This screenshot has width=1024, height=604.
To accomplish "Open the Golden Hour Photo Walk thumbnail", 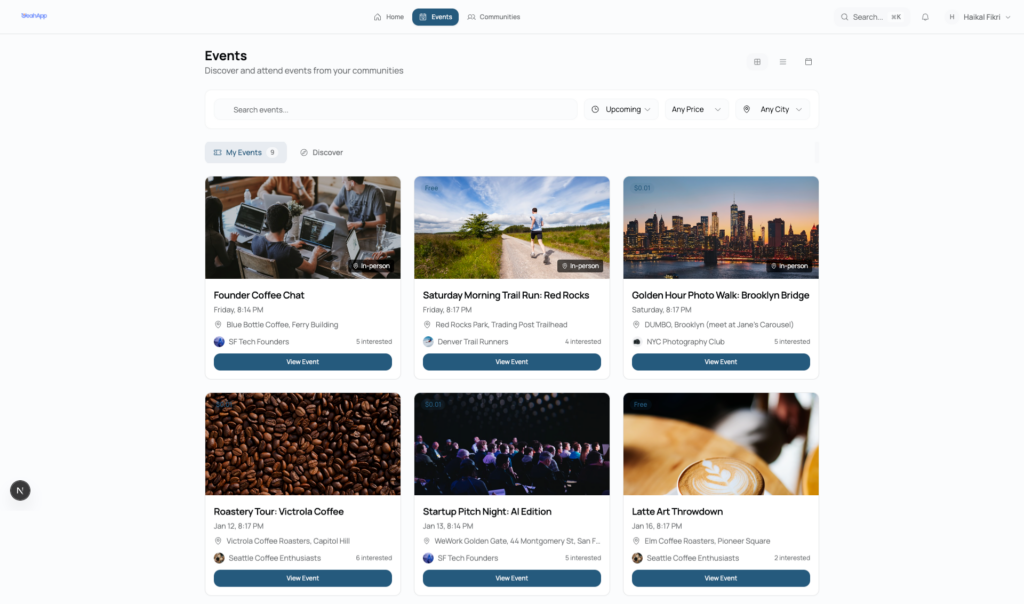I will [720, 227].
